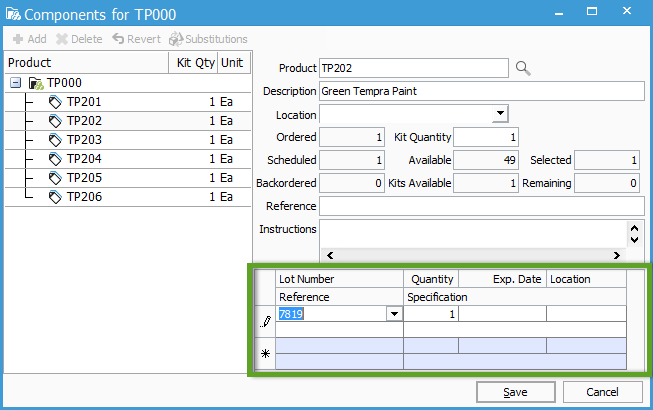The width and height of the screenshot is (653, 410).
Task: Select the TP201 tree row
Action: pos(128,102)
